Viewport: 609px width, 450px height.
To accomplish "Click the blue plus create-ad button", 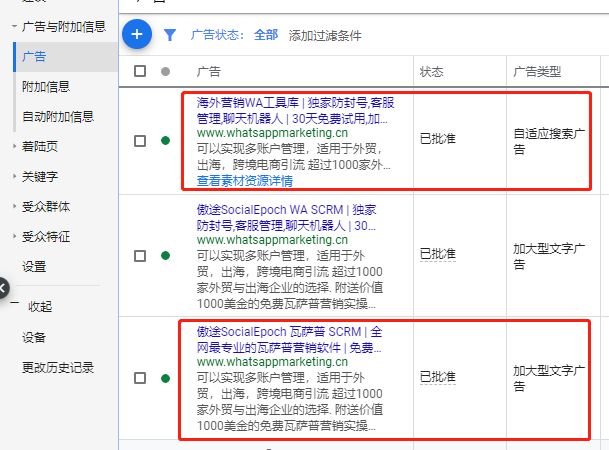I will click(x=137, y=34).
